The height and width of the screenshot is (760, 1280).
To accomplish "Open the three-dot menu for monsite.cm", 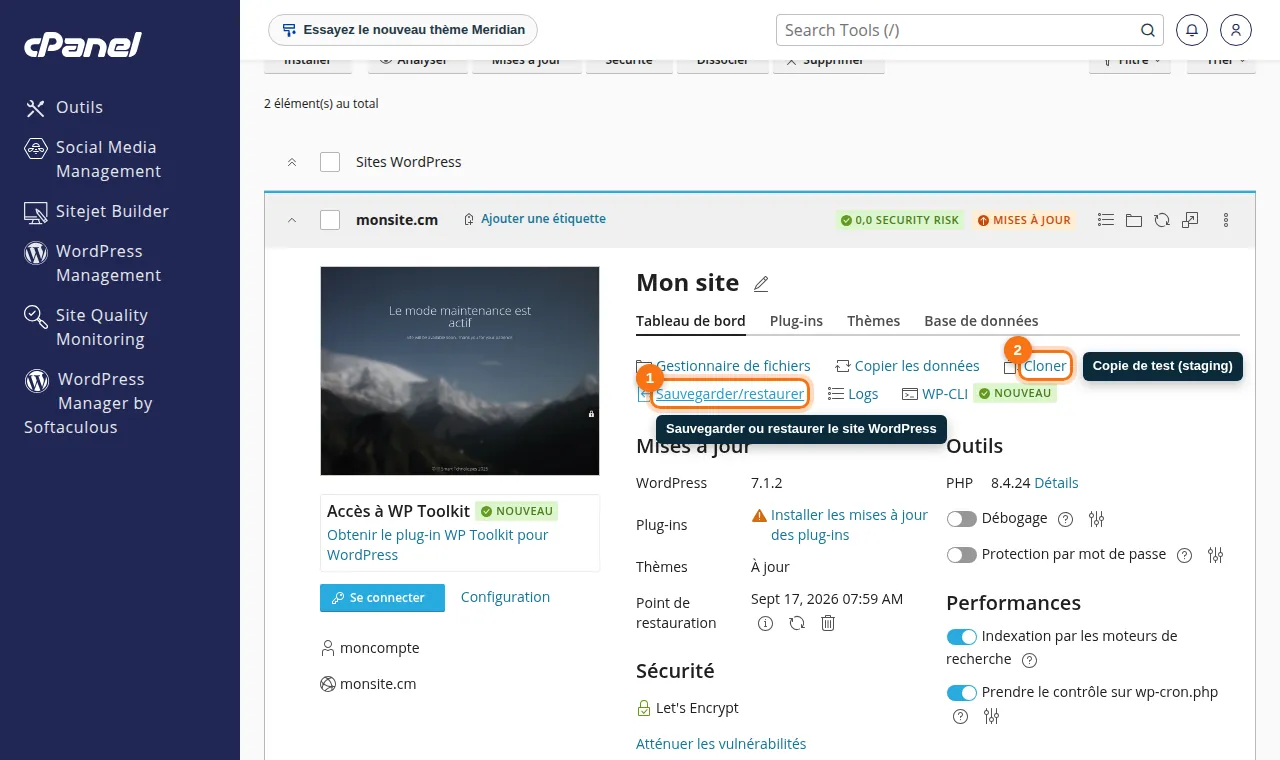I will 1227,220.
